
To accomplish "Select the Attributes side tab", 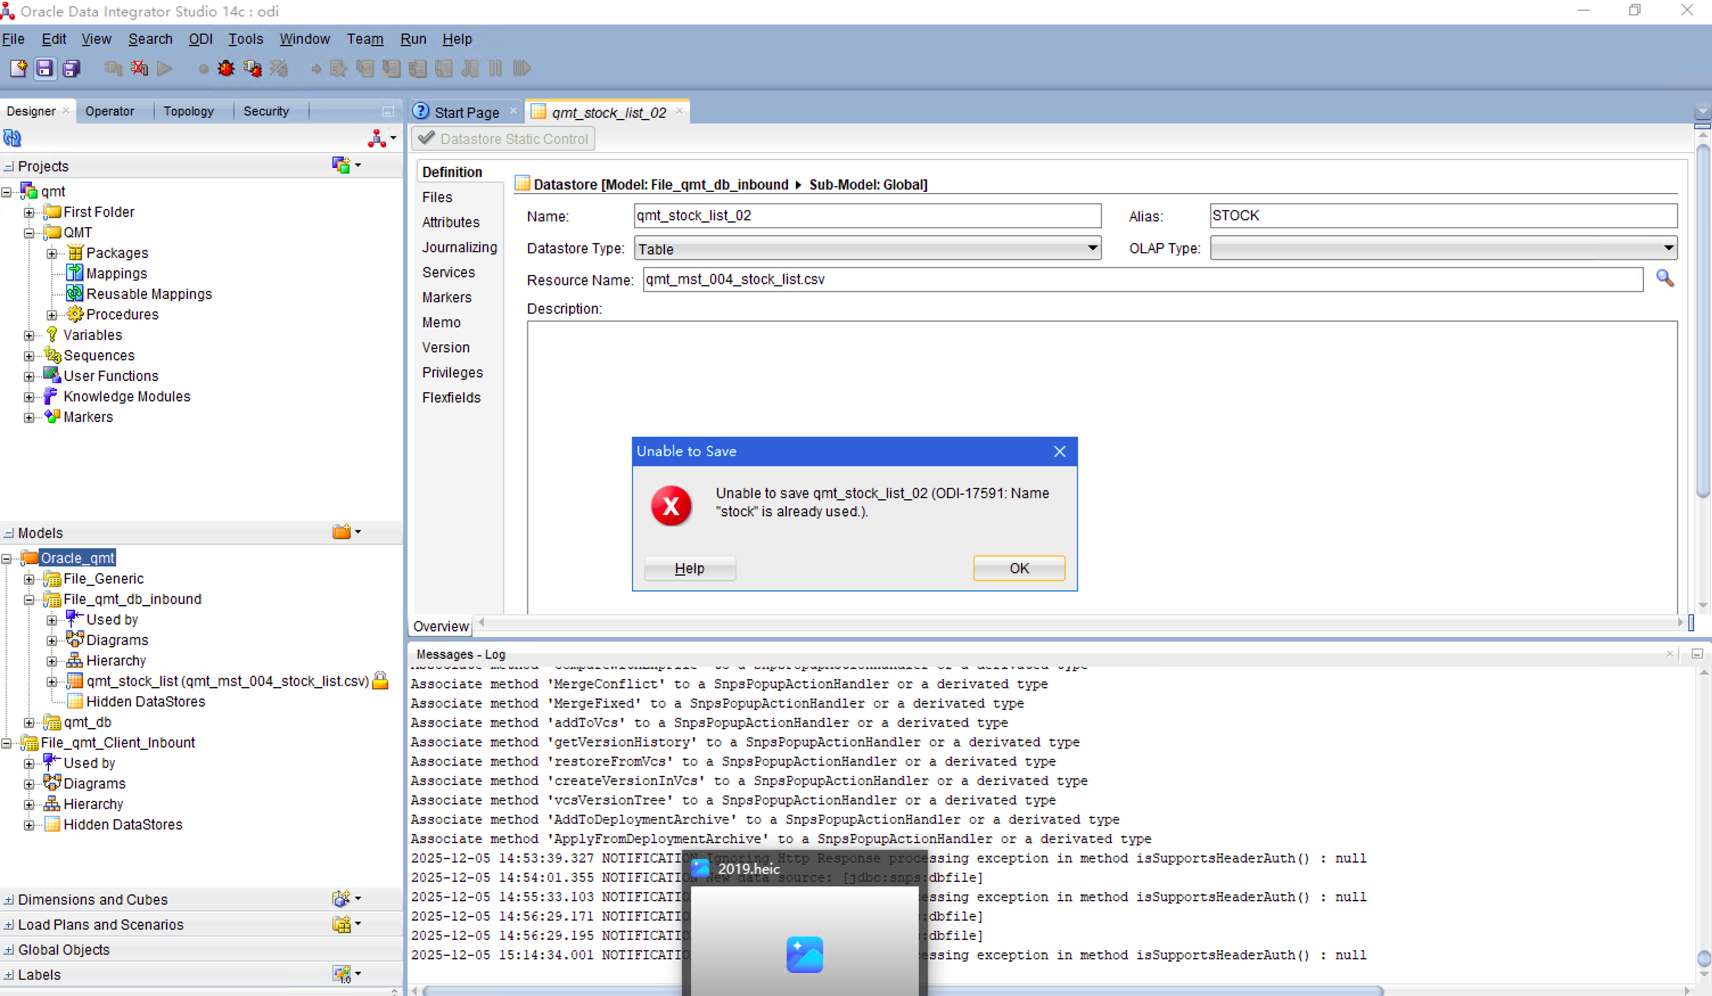I will 450,222.
